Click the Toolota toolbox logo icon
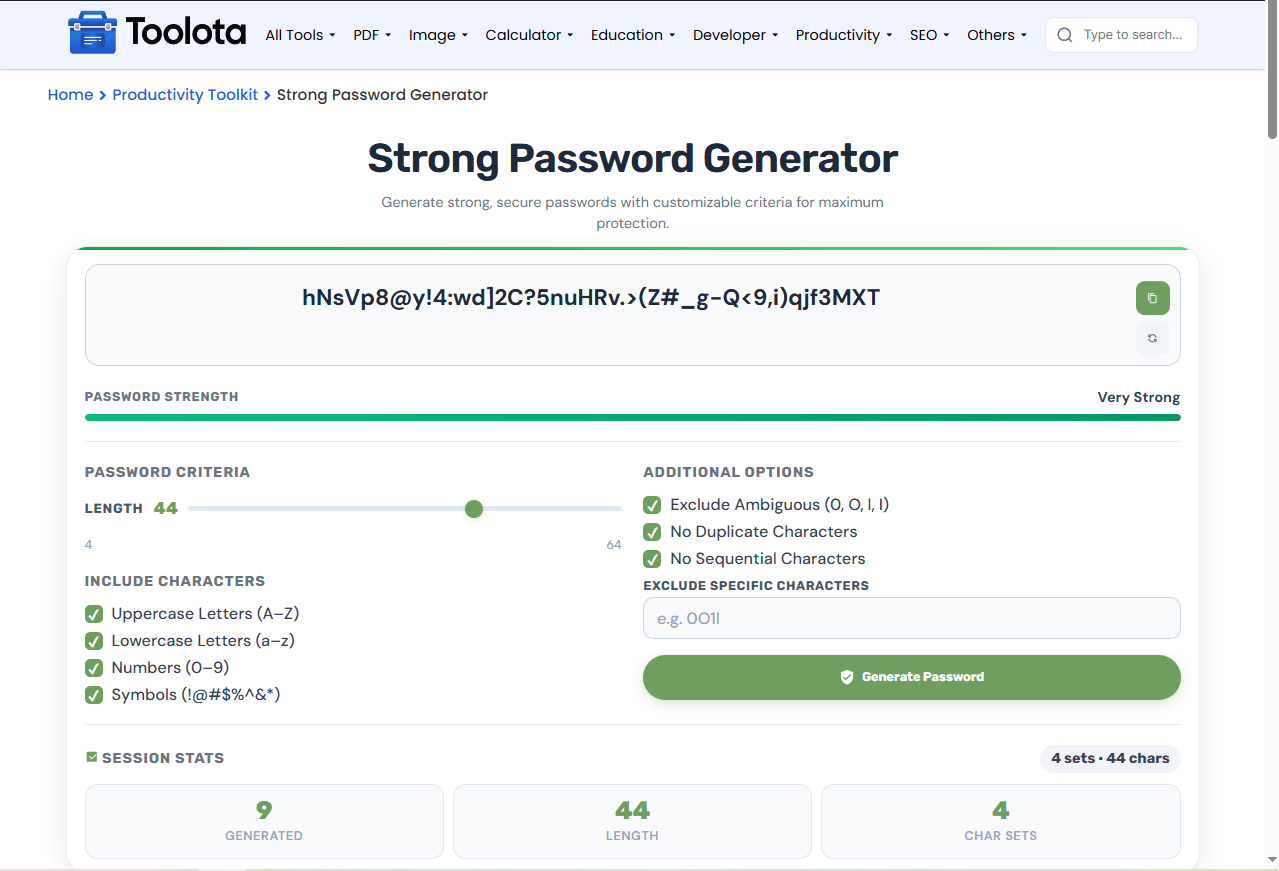The width and height of the screenshot is (1279, 871). (x=92, y=33)
